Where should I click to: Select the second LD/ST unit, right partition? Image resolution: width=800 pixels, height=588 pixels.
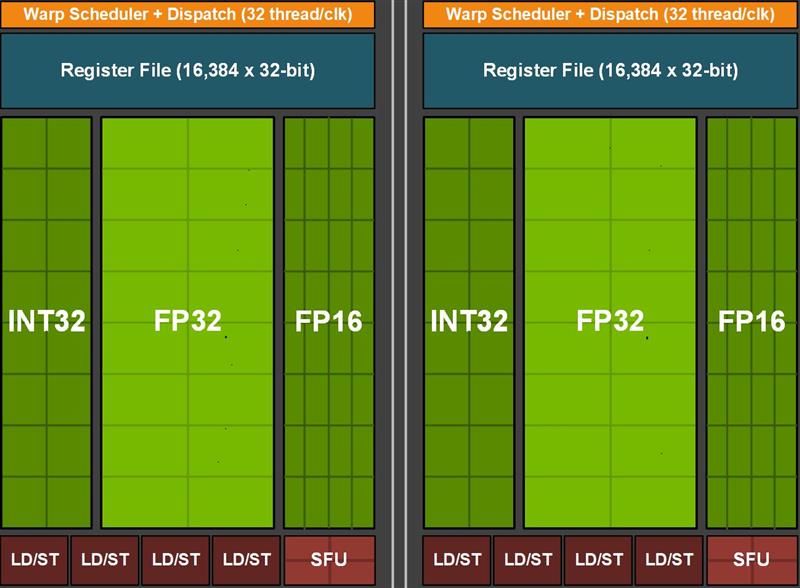528,560
